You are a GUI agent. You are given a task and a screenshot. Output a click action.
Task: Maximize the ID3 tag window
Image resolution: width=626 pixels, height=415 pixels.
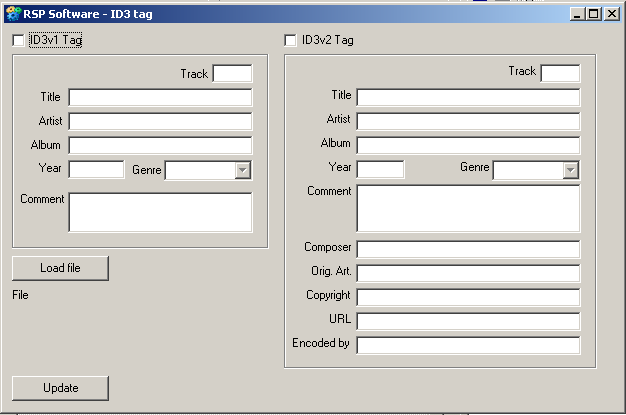pyautogui.click(x=593, y=14)
